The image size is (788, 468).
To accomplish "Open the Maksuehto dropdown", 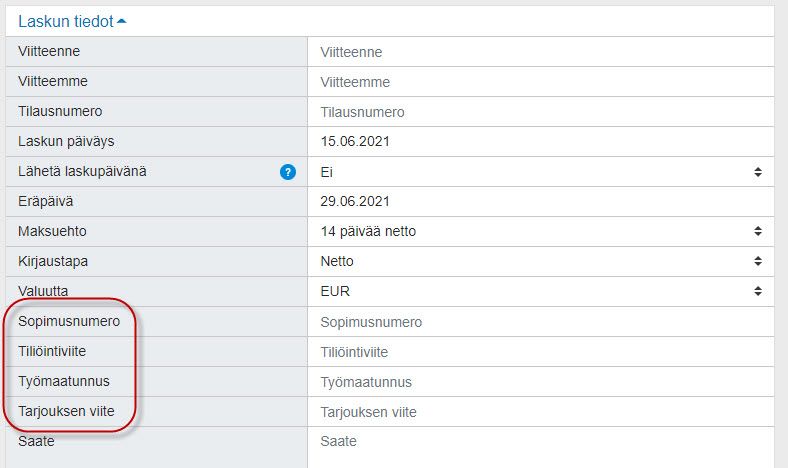I will click(540, 232).
